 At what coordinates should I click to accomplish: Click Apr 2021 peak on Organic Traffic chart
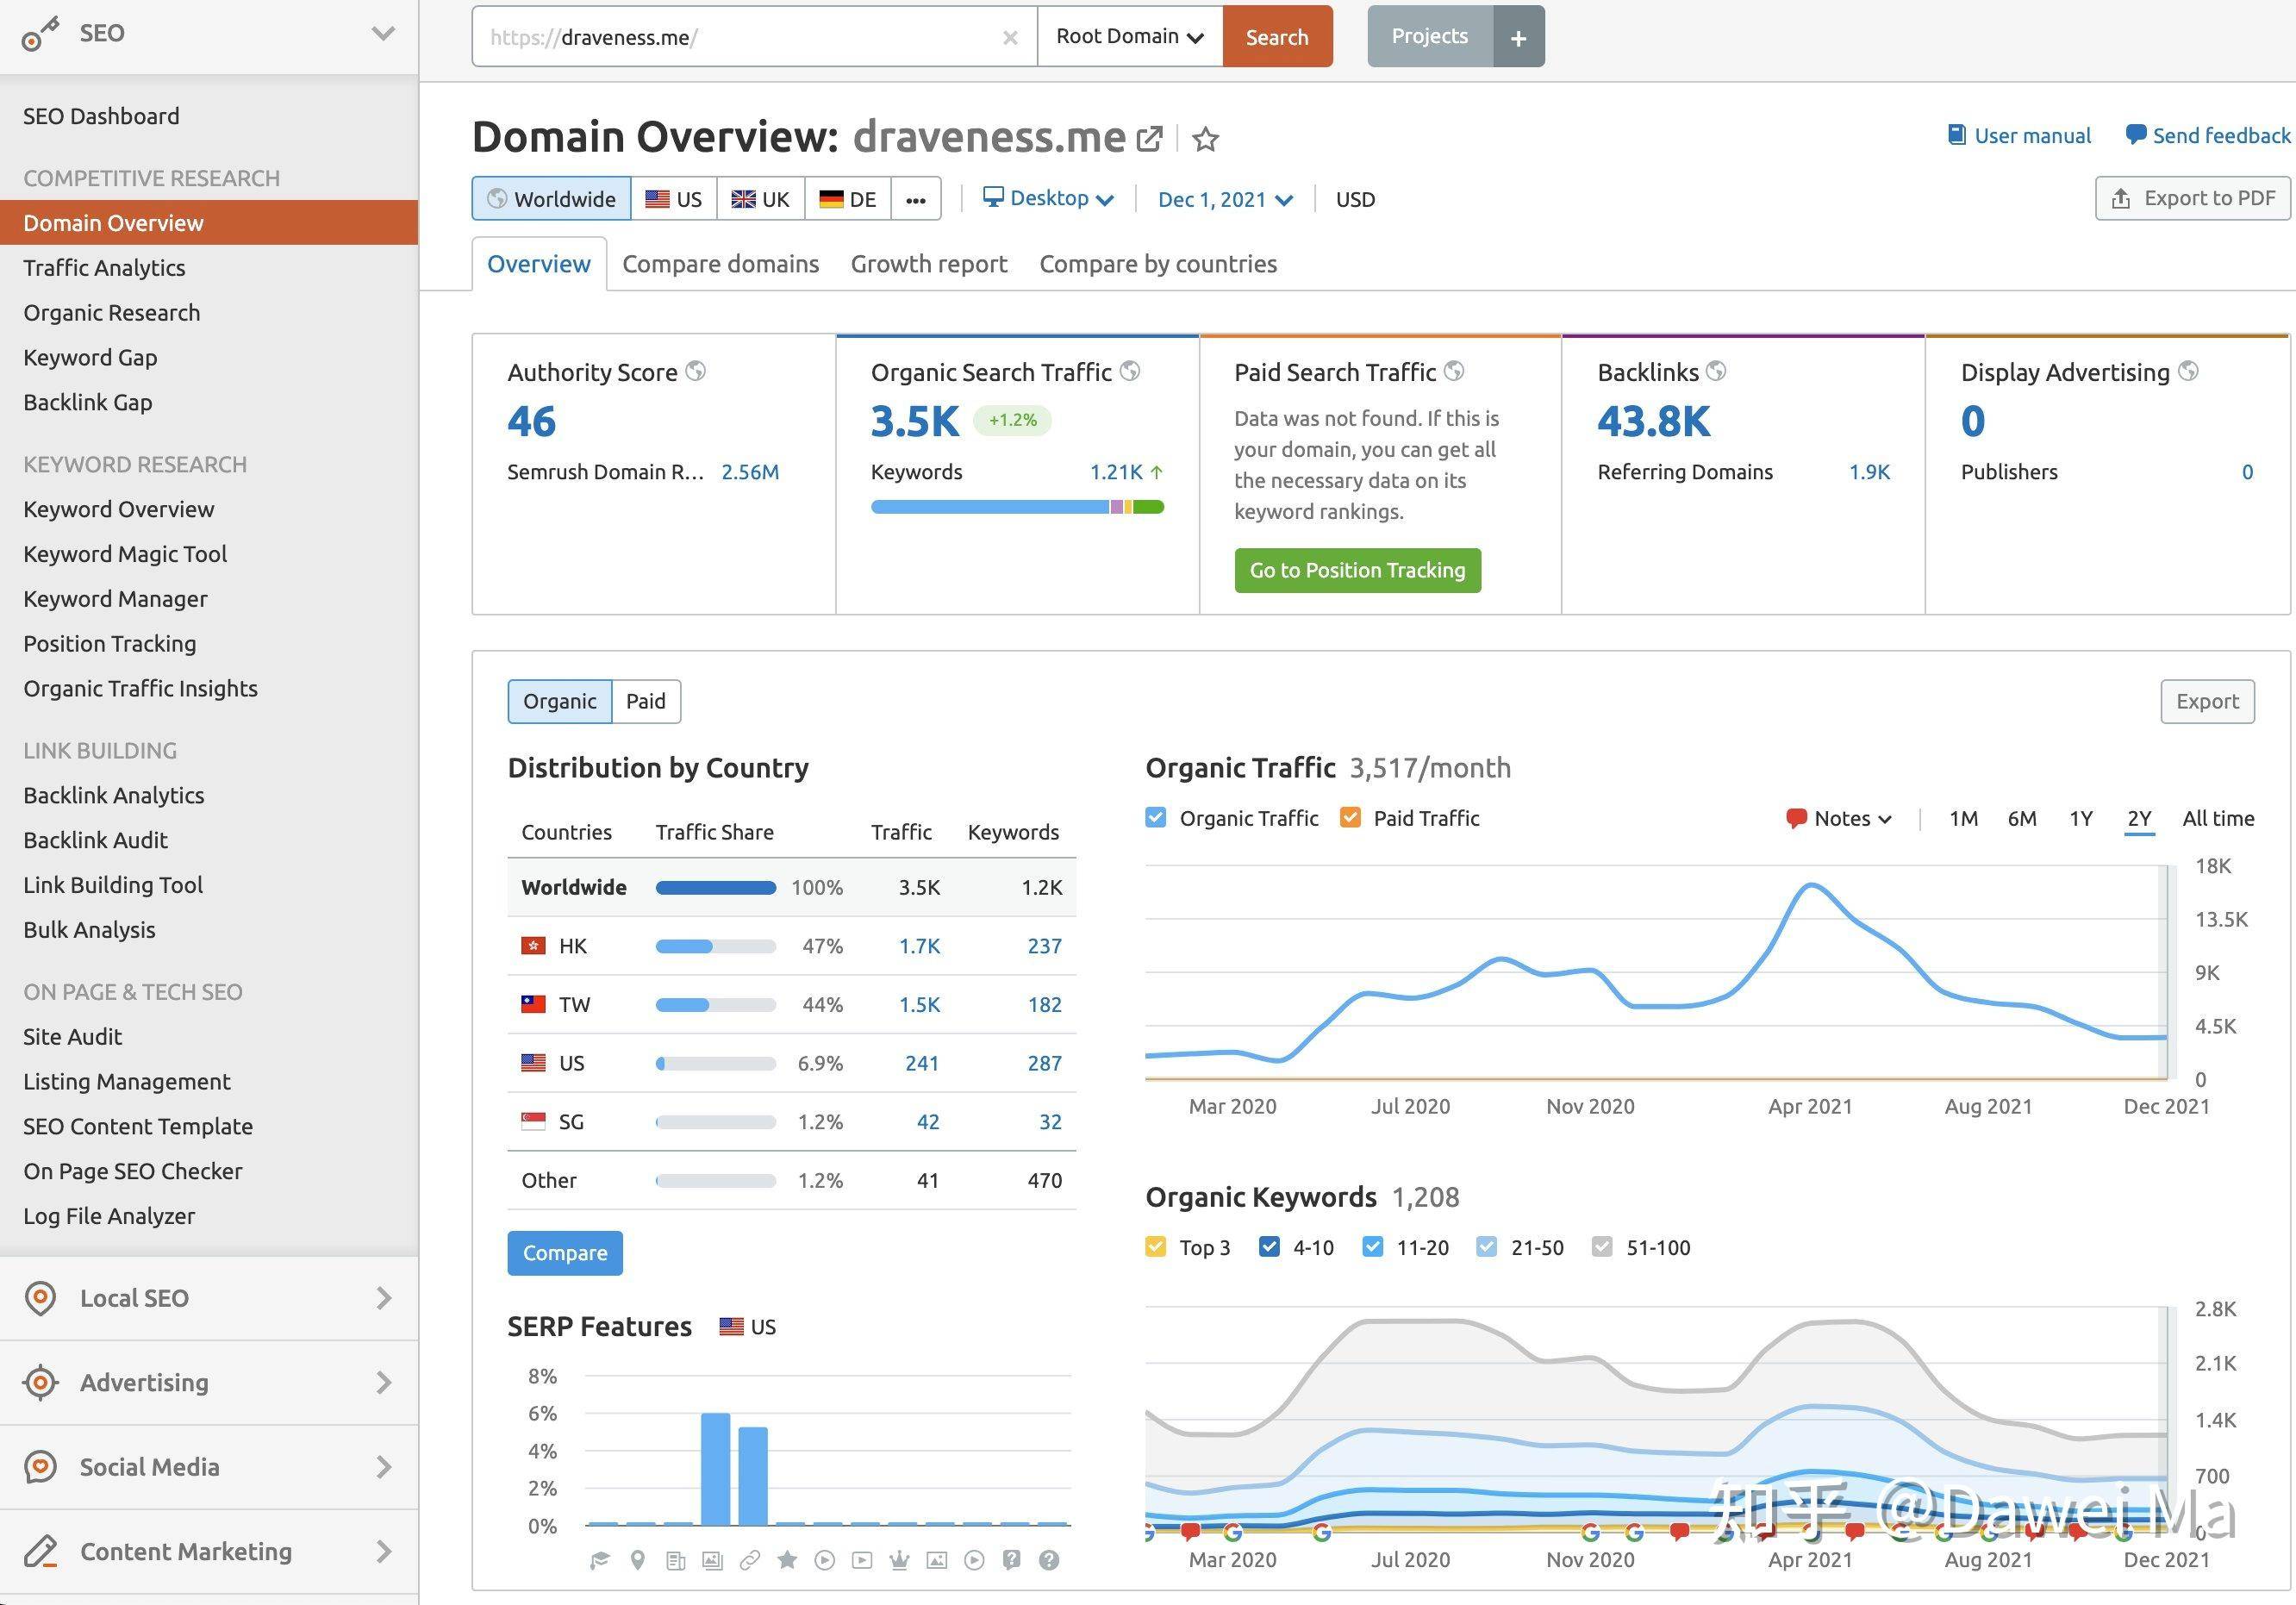1811,885
